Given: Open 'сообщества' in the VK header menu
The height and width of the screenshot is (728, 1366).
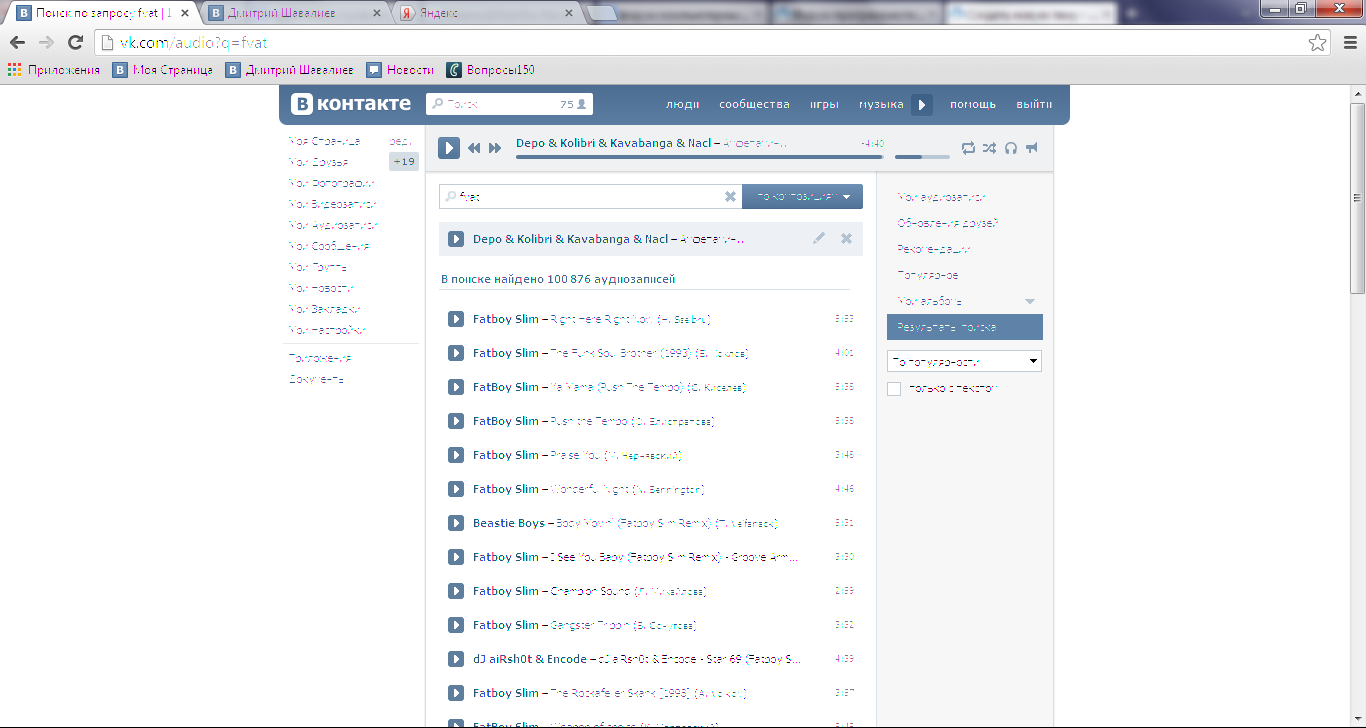Looking at the screenshot, I should [x=754, y=104].
